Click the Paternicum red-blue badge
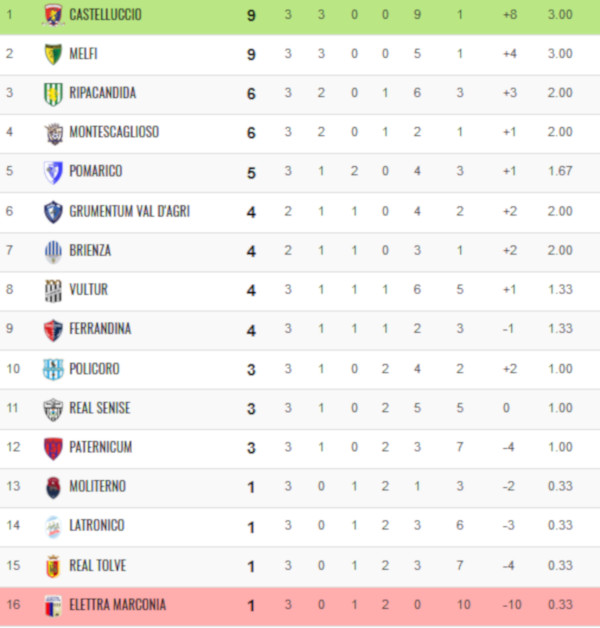Image resolution: width=600 pixels, height=628 pixels. pyautogui.click(x=53, y=448)
